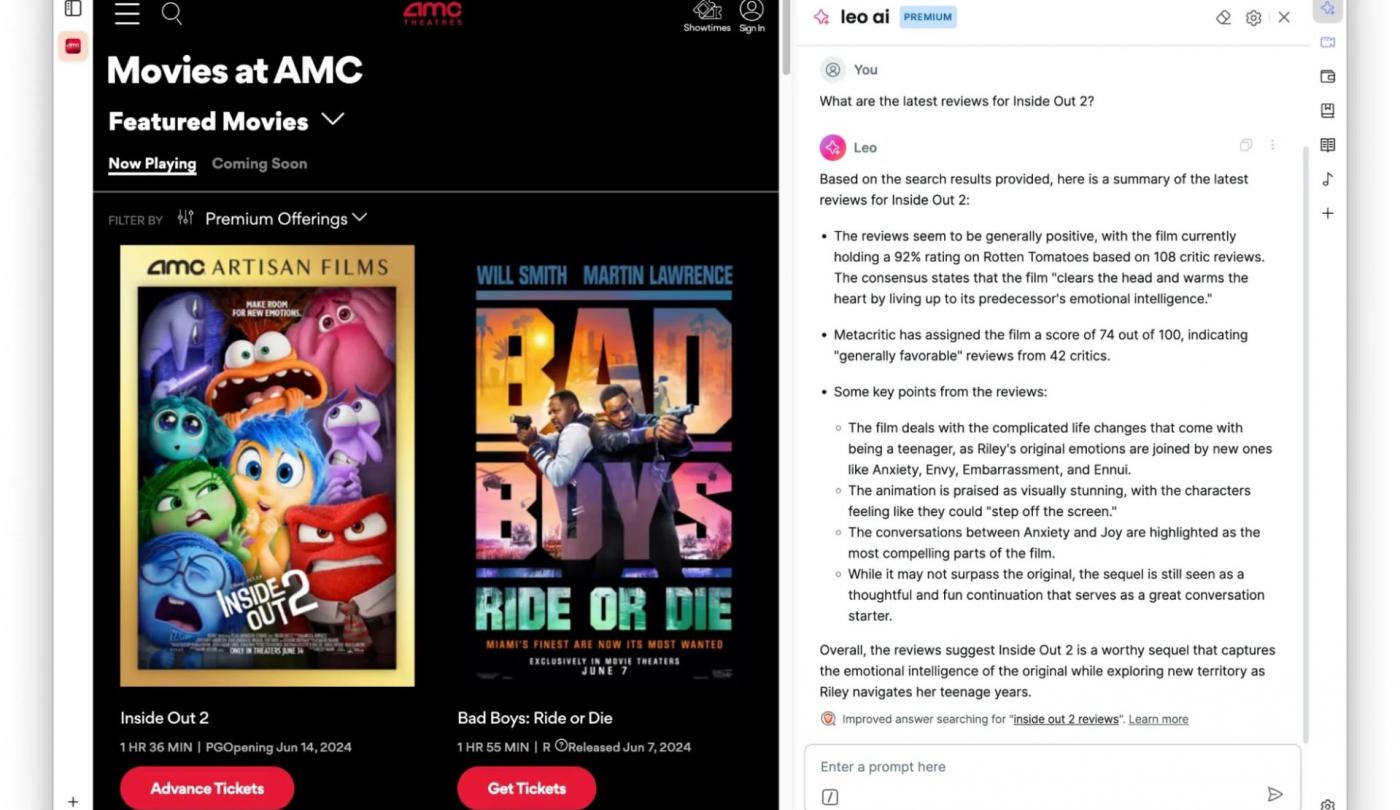The width and height of the screenshot is (1400, 810).
Task: Copy Leo's response with copy icon
Action: tap(1246, 145)
